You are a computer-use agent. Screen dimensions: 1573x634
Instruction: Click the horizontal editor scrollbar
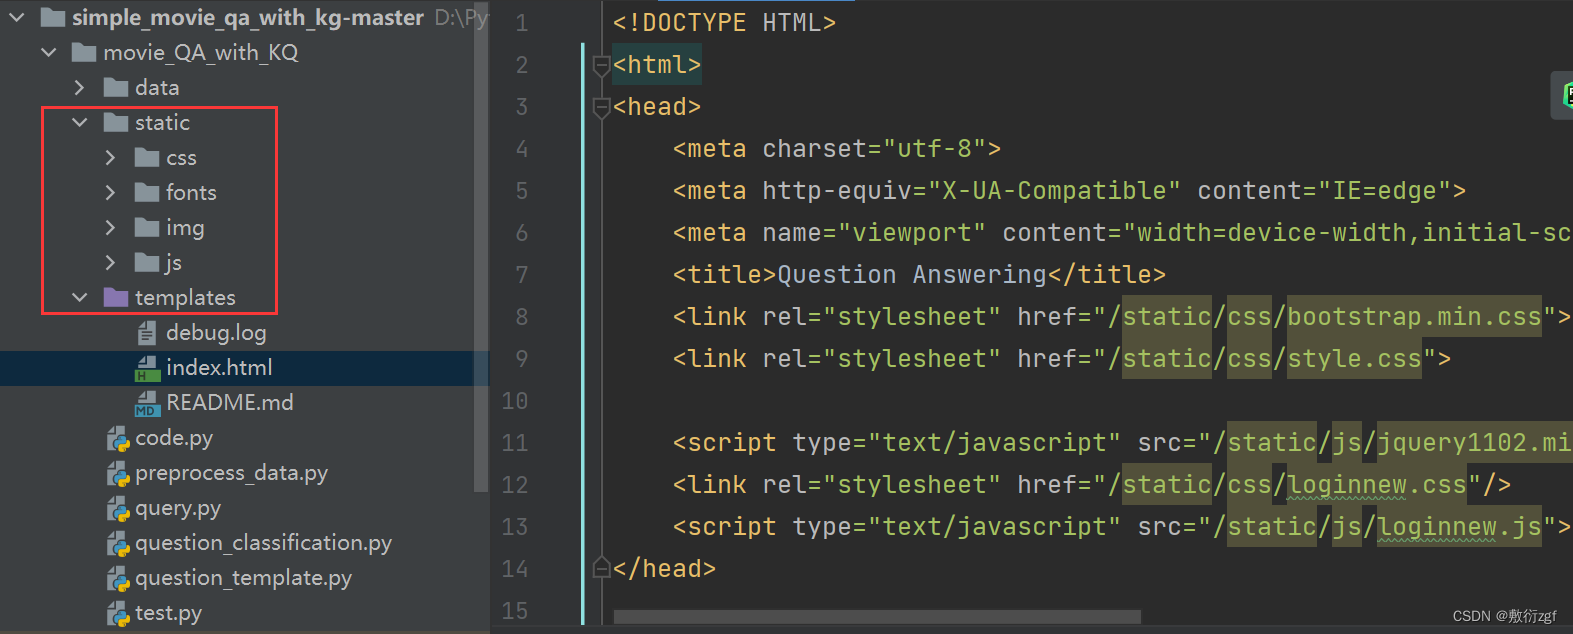pyautogui.click(x=877, y=616)
